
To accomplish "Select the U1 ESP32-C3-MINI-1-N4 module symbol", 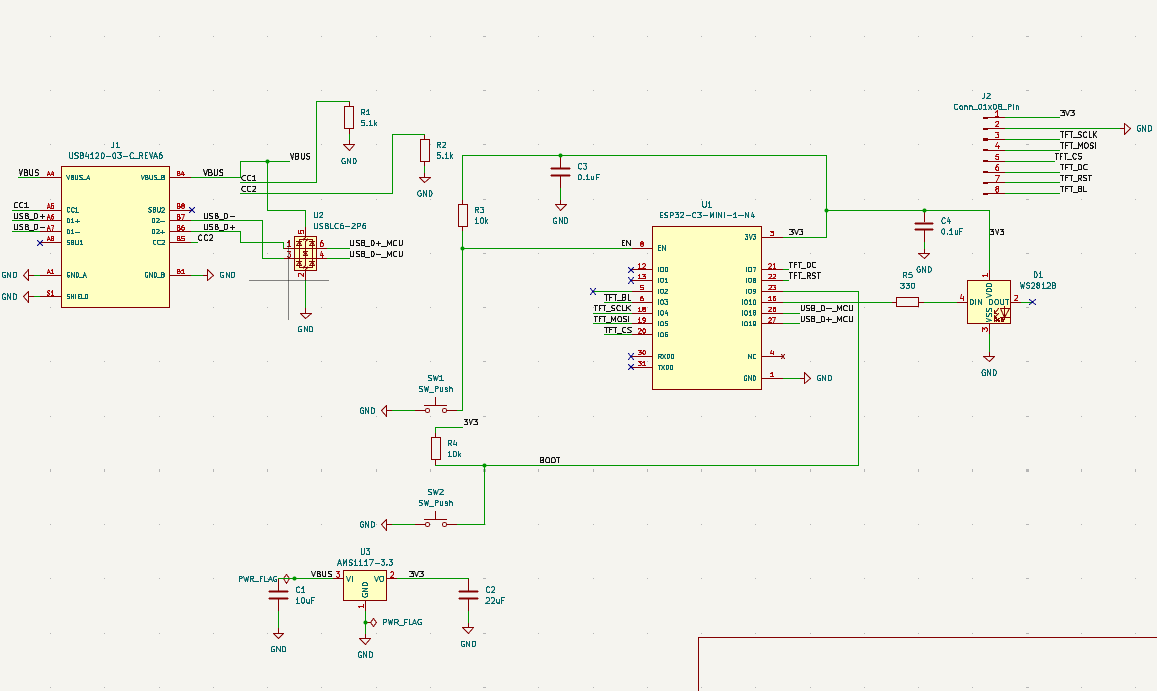I will (706, 307).
